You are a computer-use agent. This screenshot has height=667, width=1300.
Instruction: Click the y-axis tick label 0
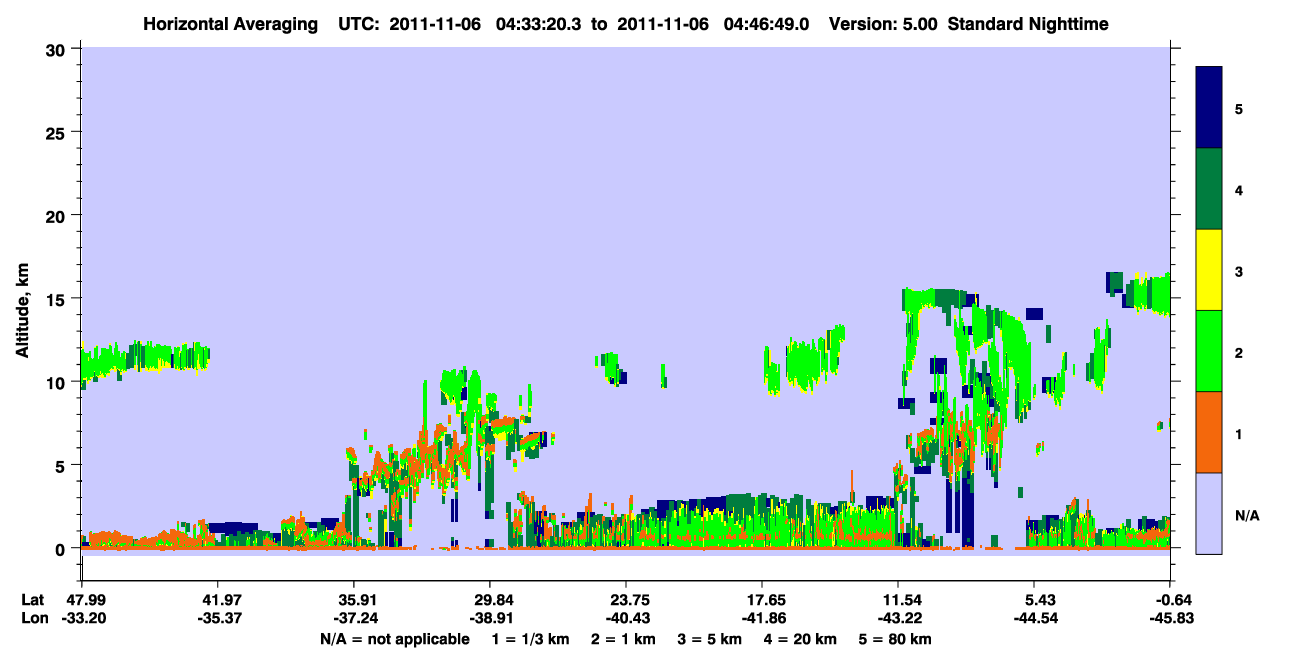pos(62,549)
